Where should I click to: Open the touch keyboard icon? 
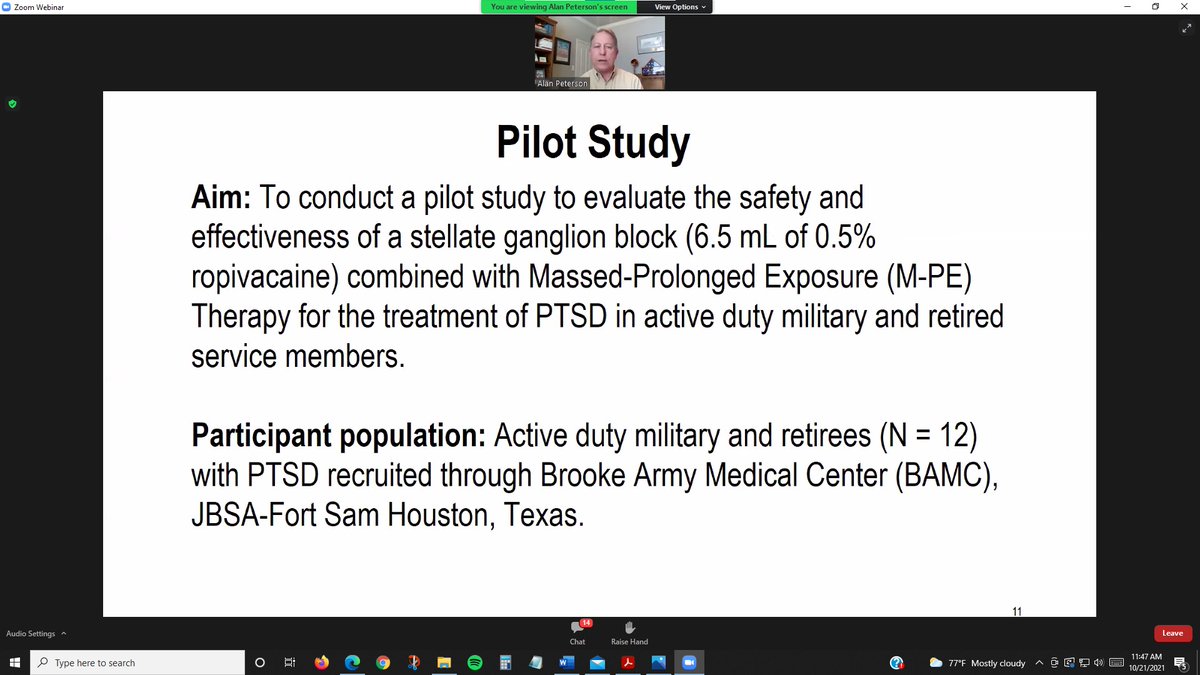(1115, 663)
